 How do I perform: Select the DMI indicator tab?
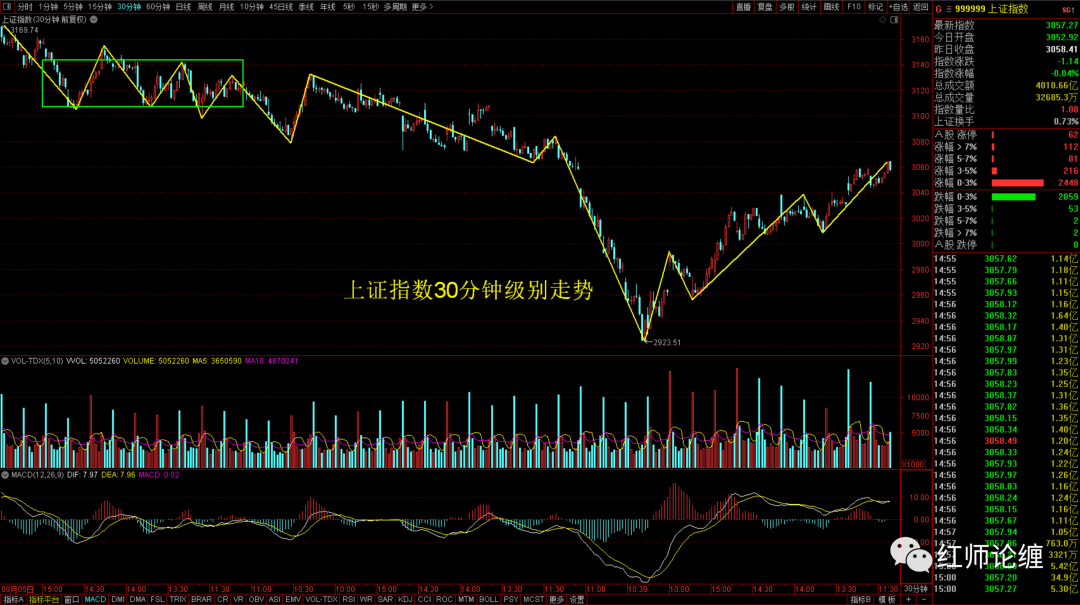118,599
